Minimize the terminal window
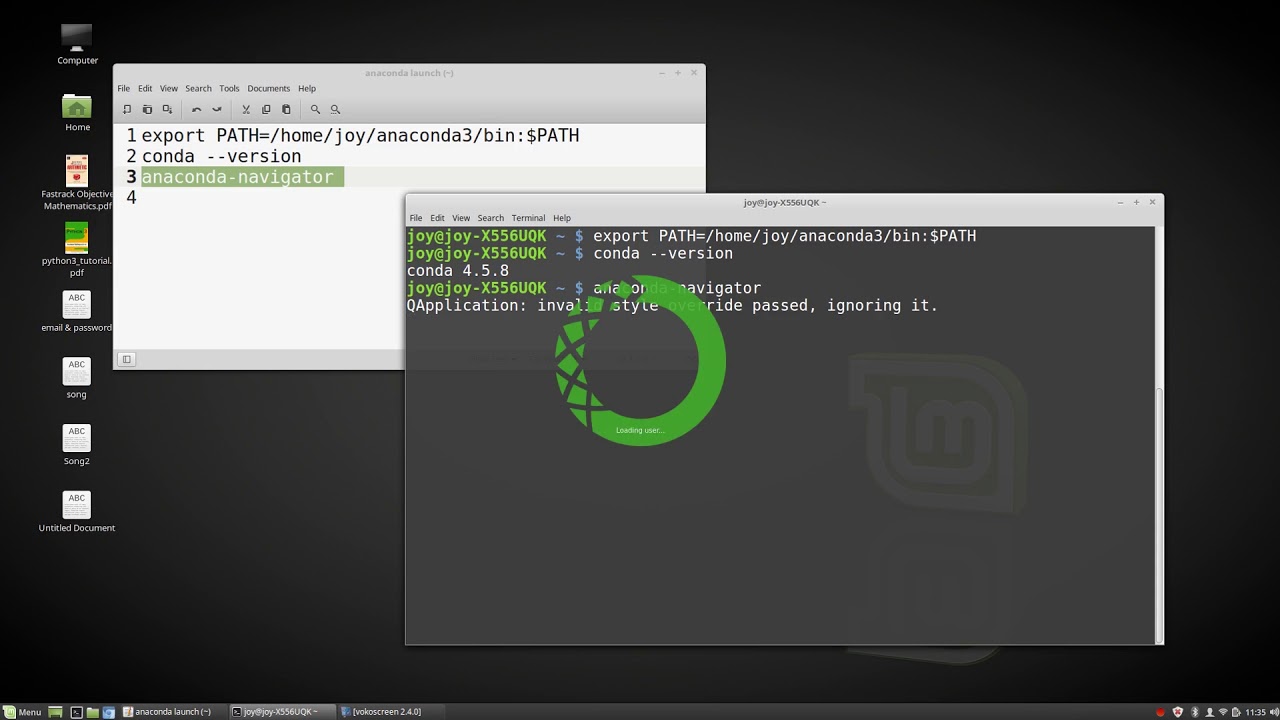Viewport: 1280px width, 720px height. [1120, 202]
